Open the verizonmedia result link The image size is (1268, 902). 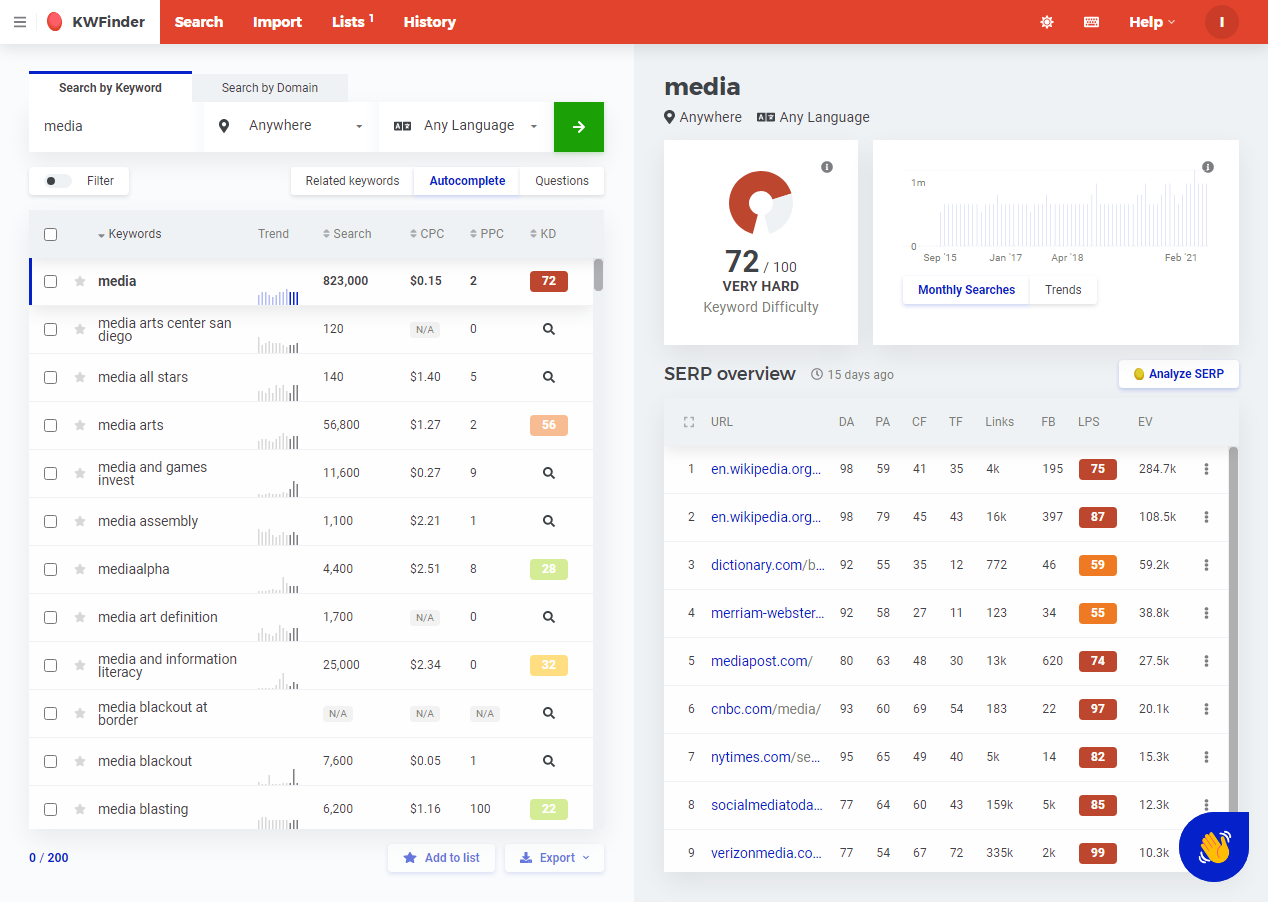click(x=767, y=853)
